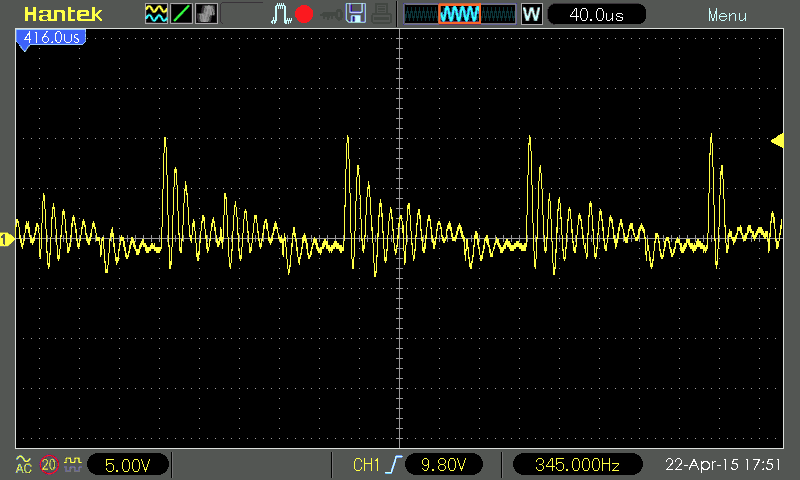The image size is (800, 480).
Task: Click the square-wave probe icon
Action: tap(73, 464)
